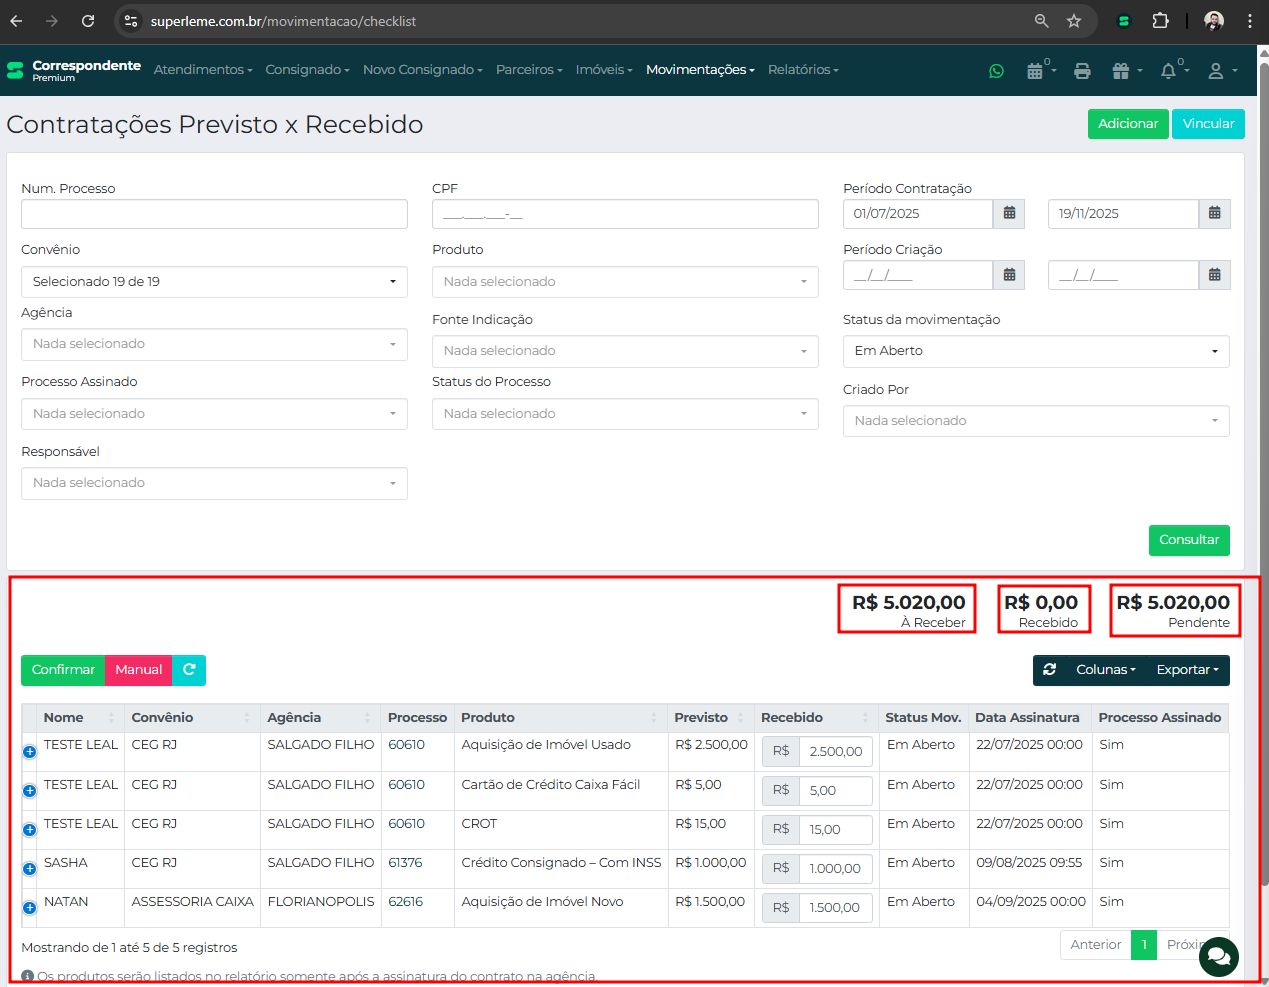The height and width of the screenshot is (987, 1269).
Task: Click the green Adicionar button
Action: [x=1127, y=124]
